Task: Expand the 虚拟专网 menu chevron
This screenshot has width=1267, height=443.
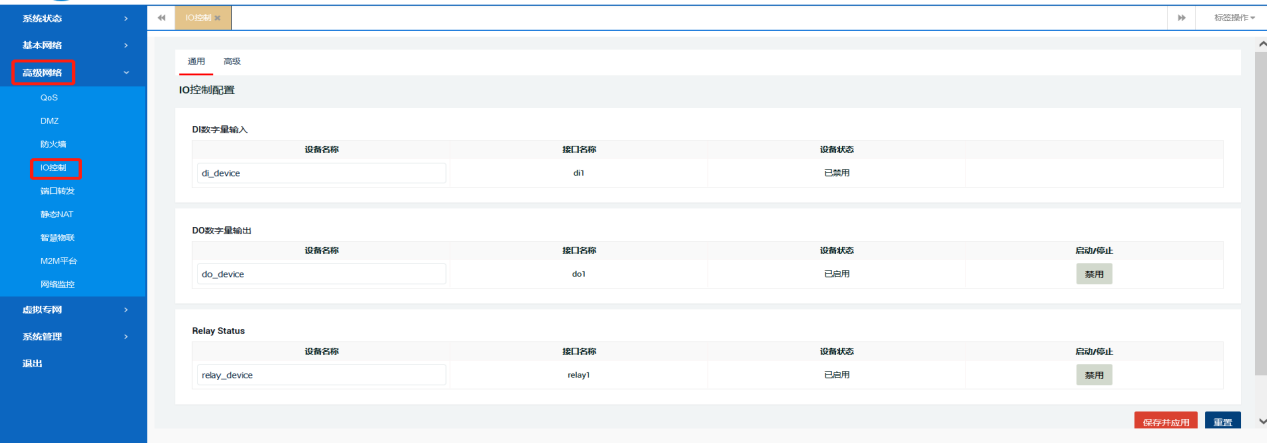Action: click(x=126, y=310)
